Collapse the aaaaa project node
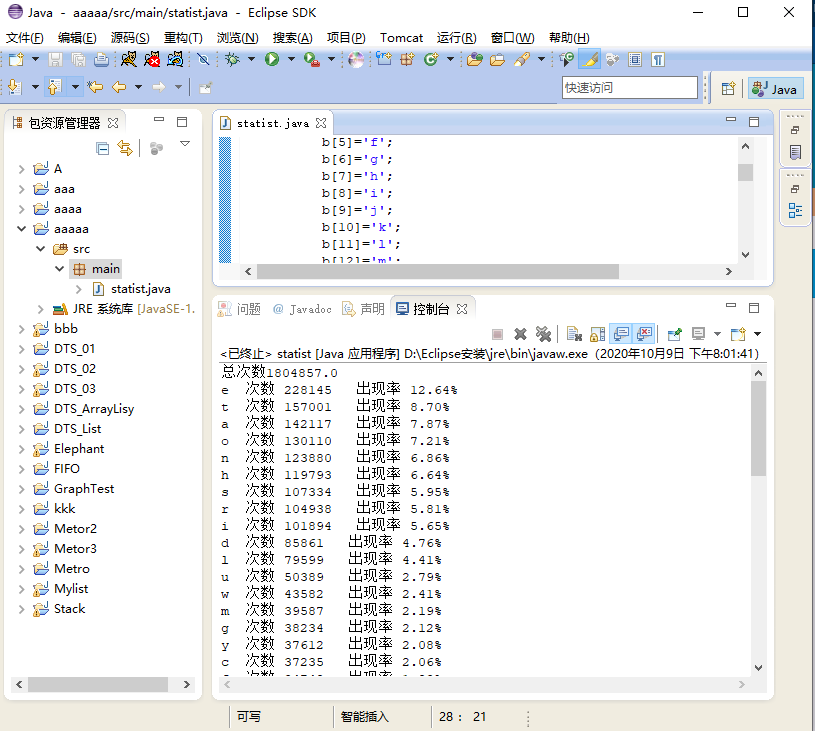815x731 pixels. coord(21,228)
